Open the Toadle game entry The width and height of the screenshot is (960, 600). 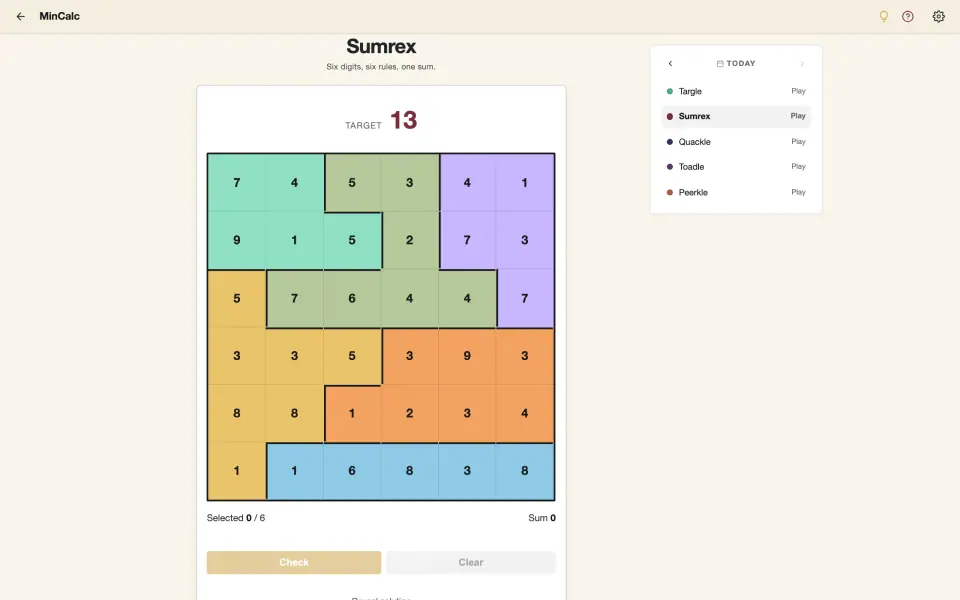tap(736, 167)
